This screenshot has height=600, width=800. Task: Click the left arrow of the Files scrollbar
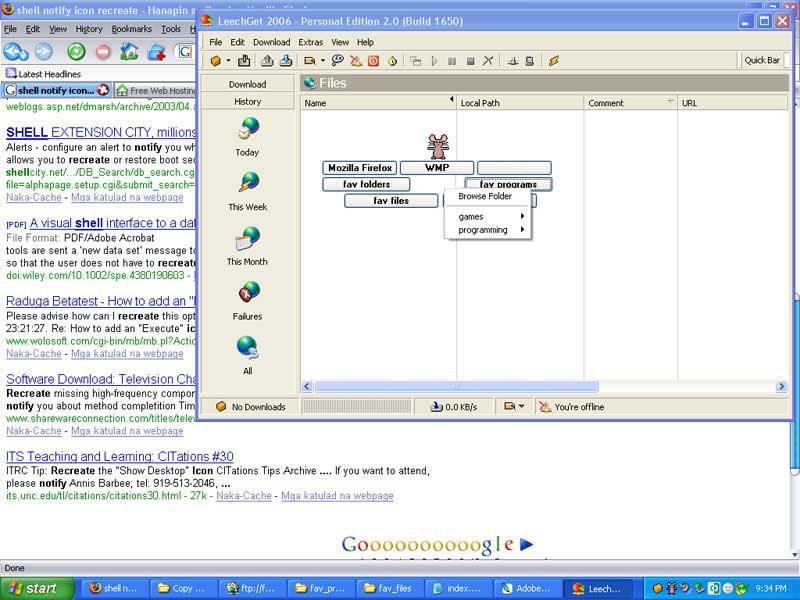pos(307,387)
